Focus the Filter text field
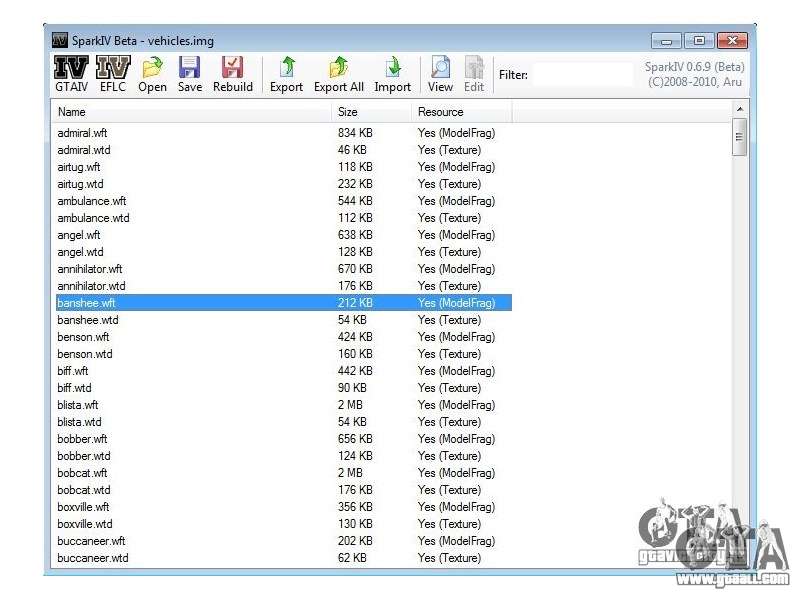The width and height of the screenshot is (800, 600). pos(583,75)
